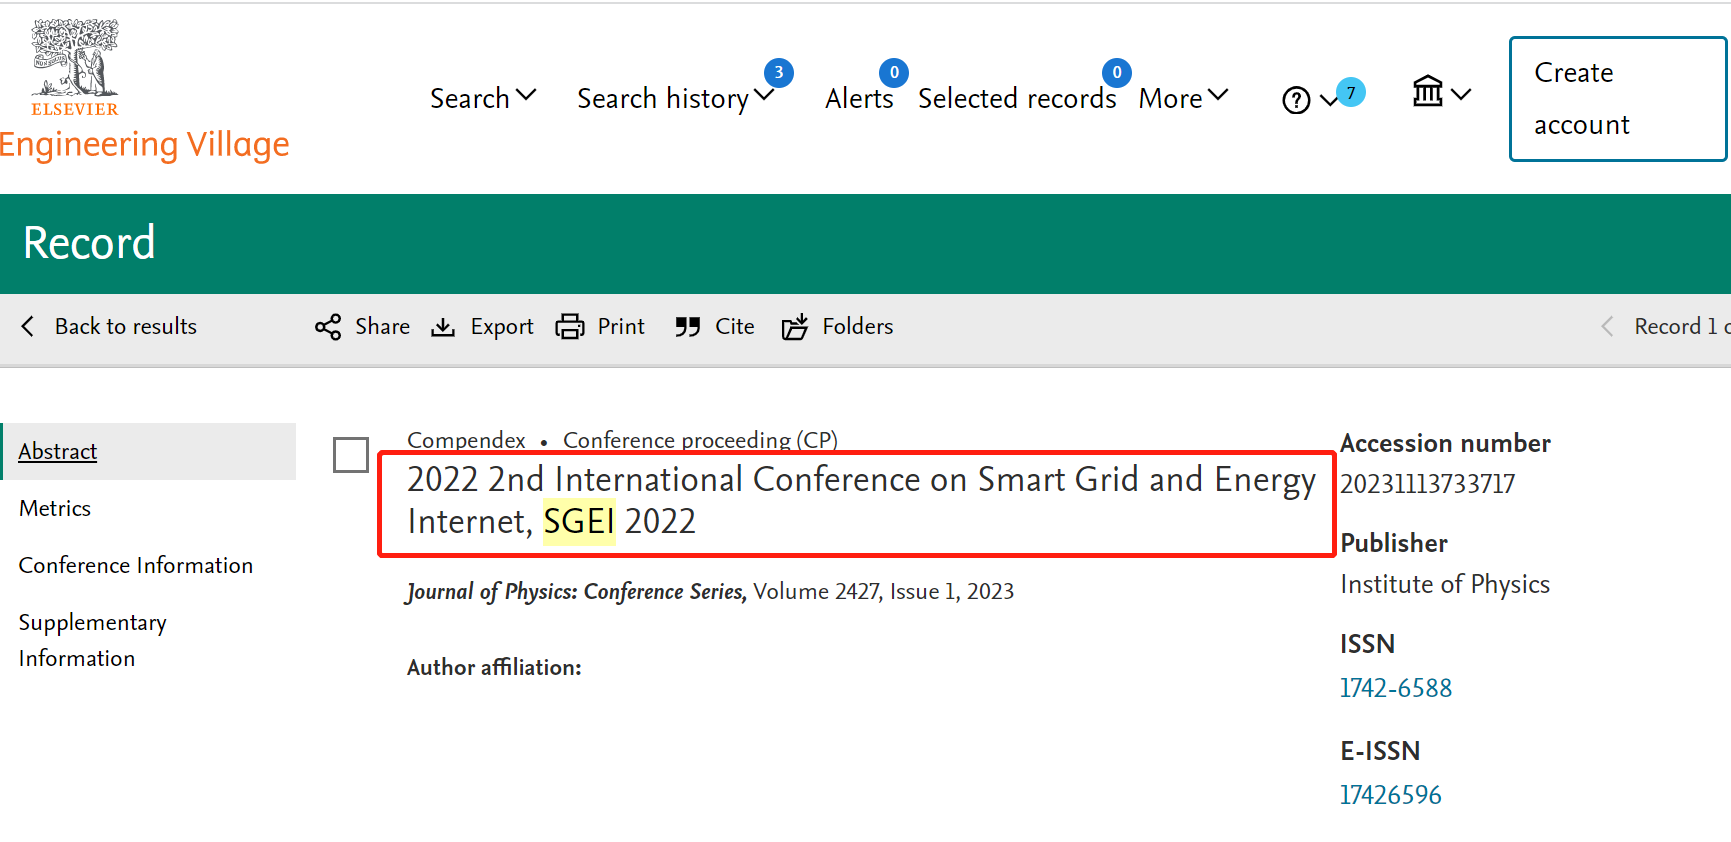Open Selected records in the header
Screen dimensions: 1731x842
[1017, 98]
